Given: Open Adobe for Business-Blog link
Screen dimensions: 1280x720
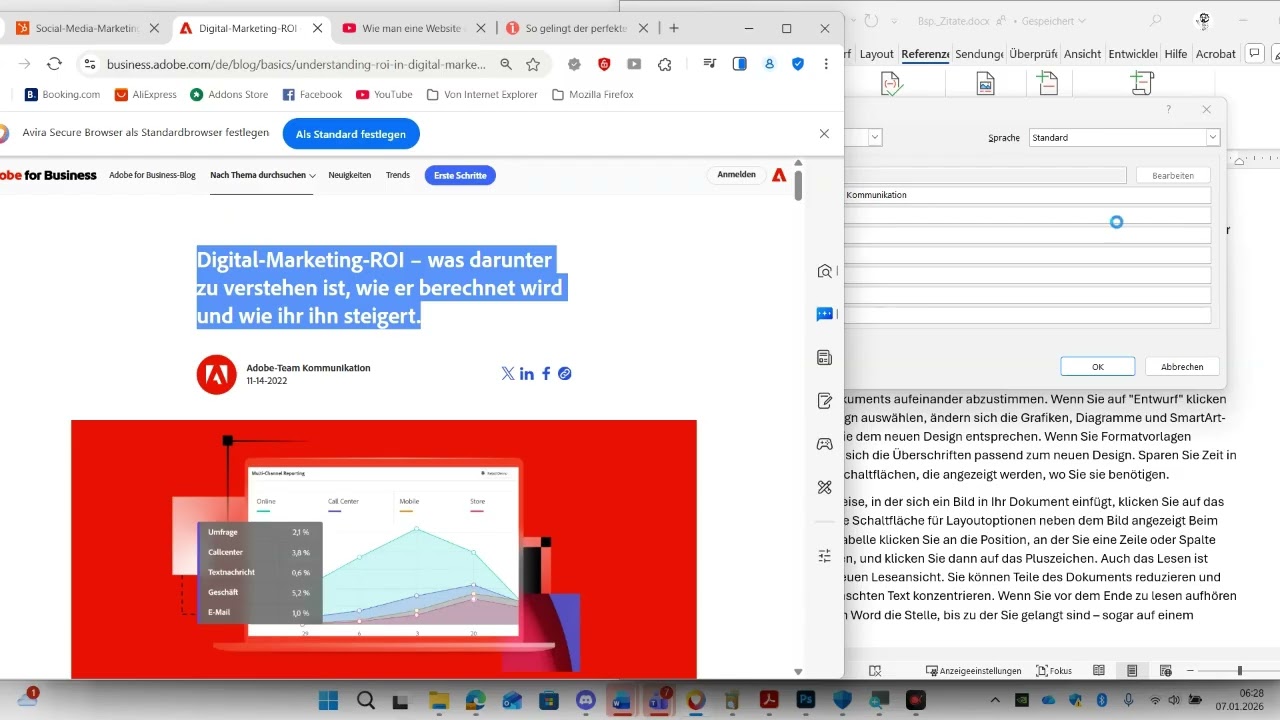Looking at the screenshot, I should (x=152, y=175).
